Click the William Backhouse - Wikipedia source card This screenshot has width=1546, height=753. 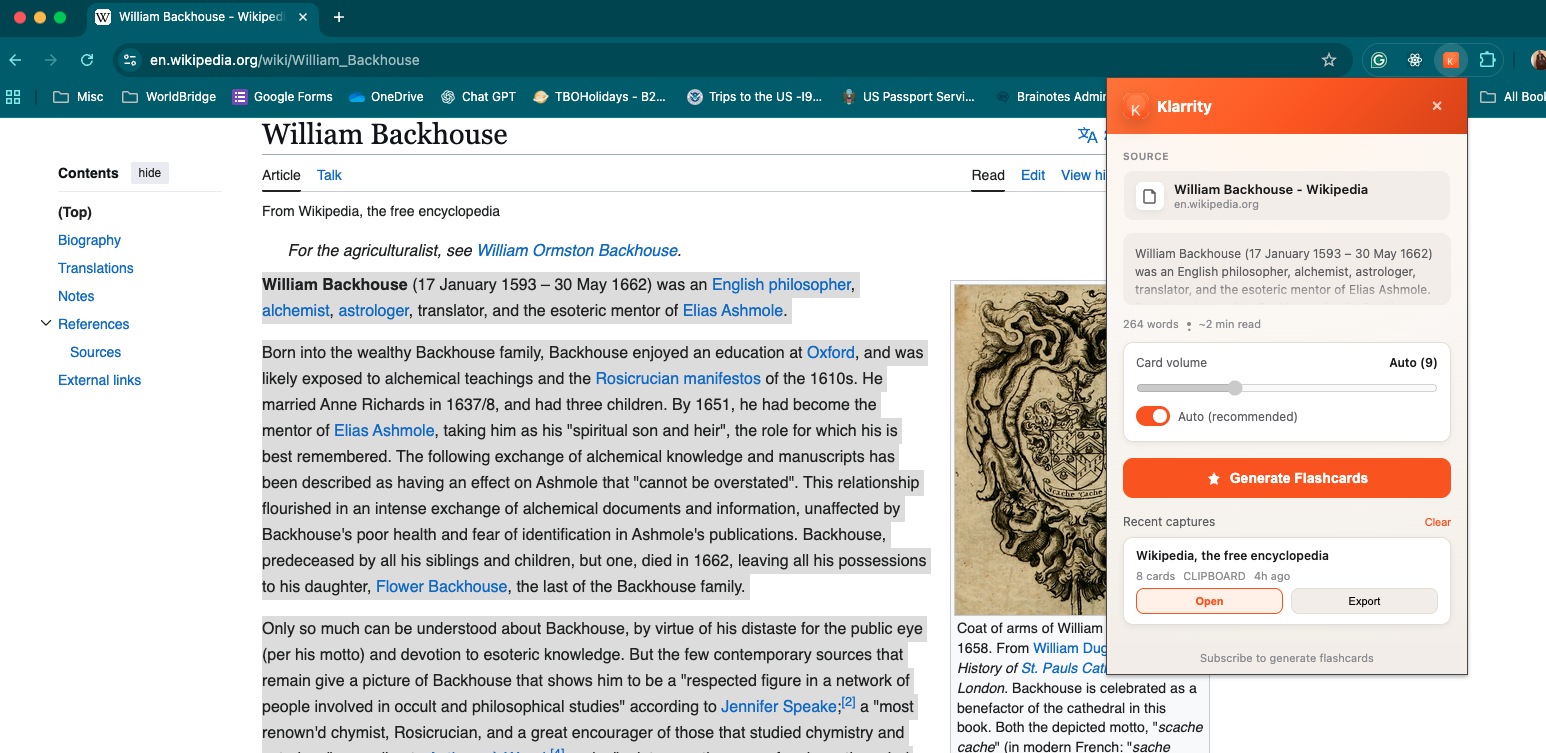click(x=1286, y=196)
